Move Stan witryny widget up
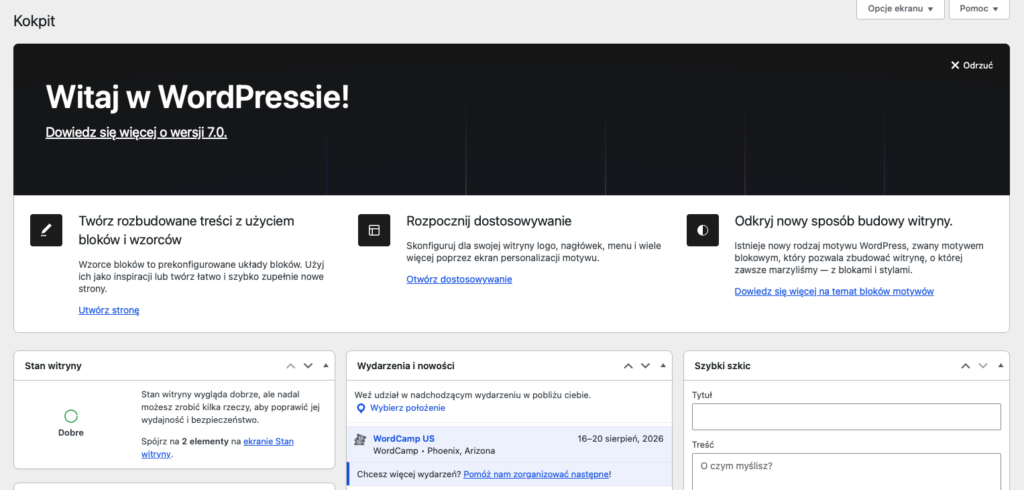1024x490 pixels. tap(291, 366)
